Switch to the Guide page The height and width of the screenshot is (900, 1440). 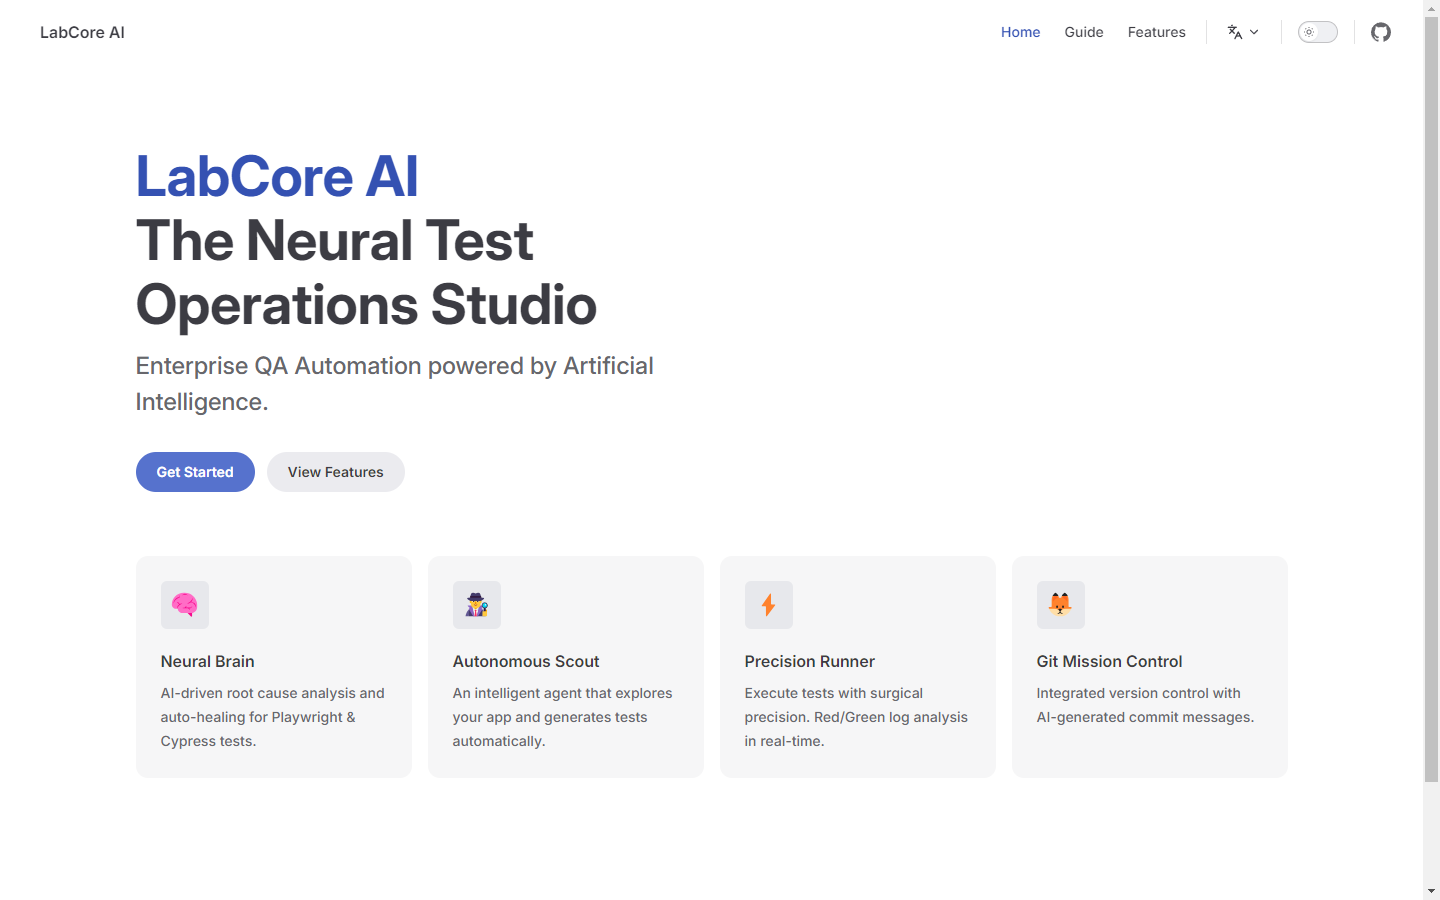[x=1084, y=31]
